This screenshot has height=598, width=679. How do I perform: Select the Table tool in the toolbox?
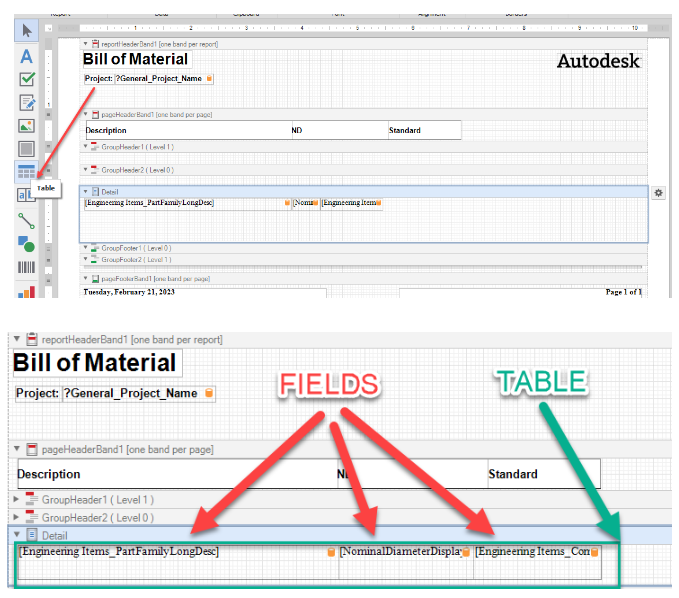coord(27,172)
